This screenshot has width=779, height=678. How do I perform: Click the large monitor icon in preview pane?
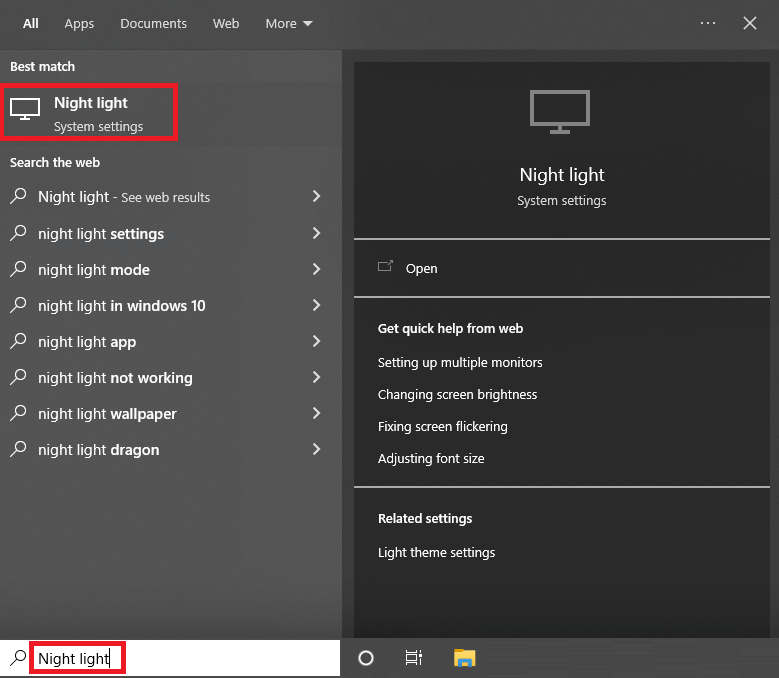click(560, 112)
